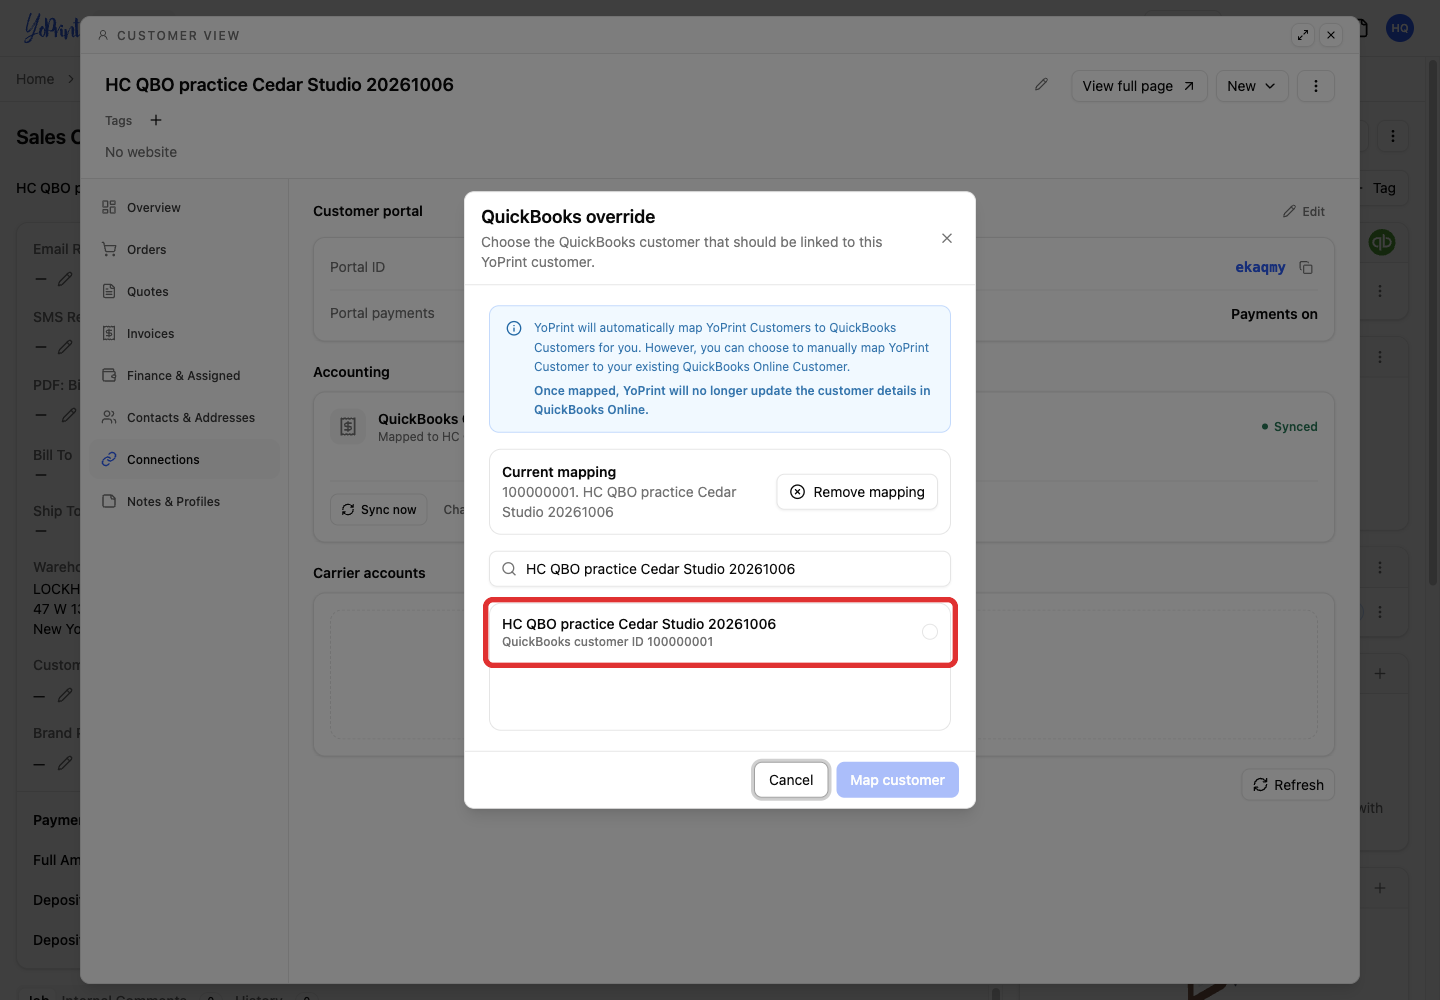Image resolution: width=1440 pixels, height=1000 pixels.
Task: Click the Finance & Assigned icon in sidebar
Action: (x=109, y=376)
